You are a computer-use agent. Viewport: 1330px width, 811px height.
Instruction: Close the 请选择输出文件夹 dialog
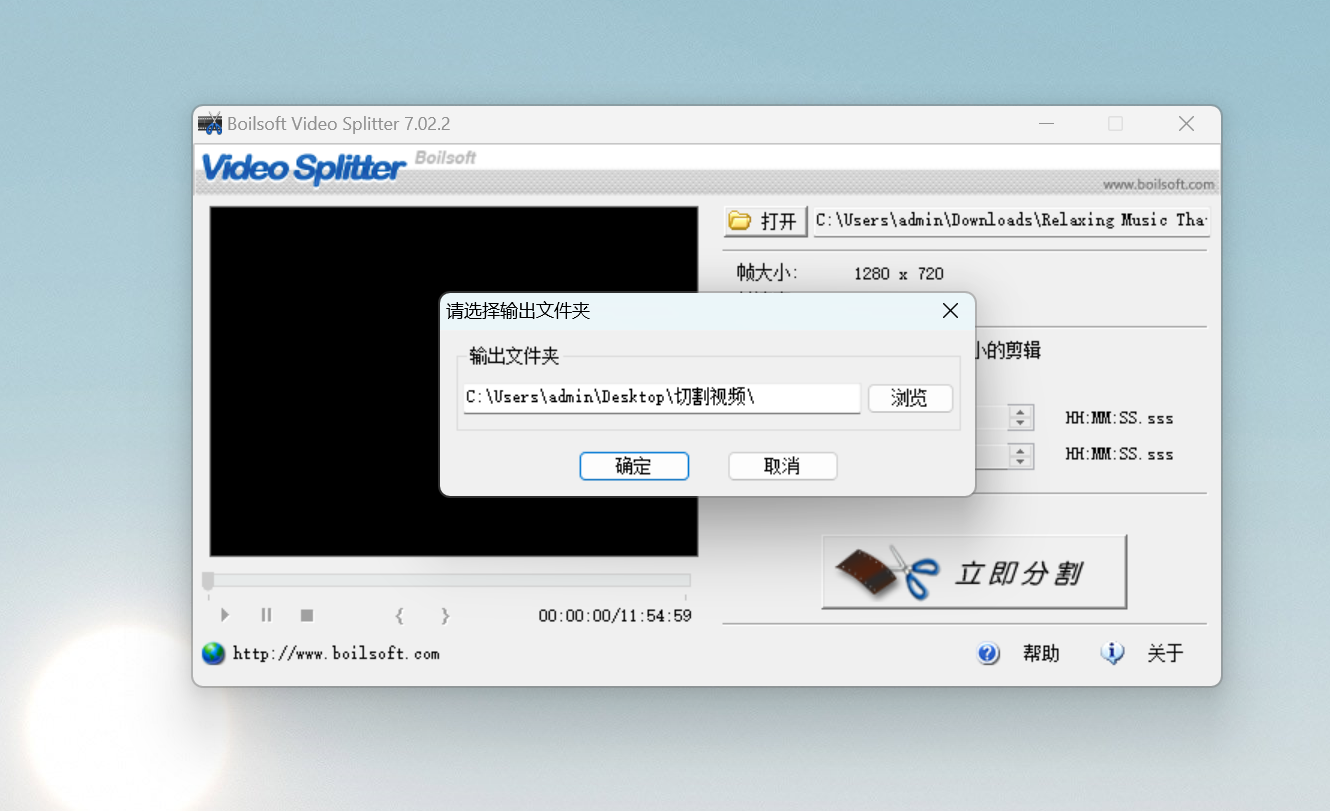click(950, 311)
